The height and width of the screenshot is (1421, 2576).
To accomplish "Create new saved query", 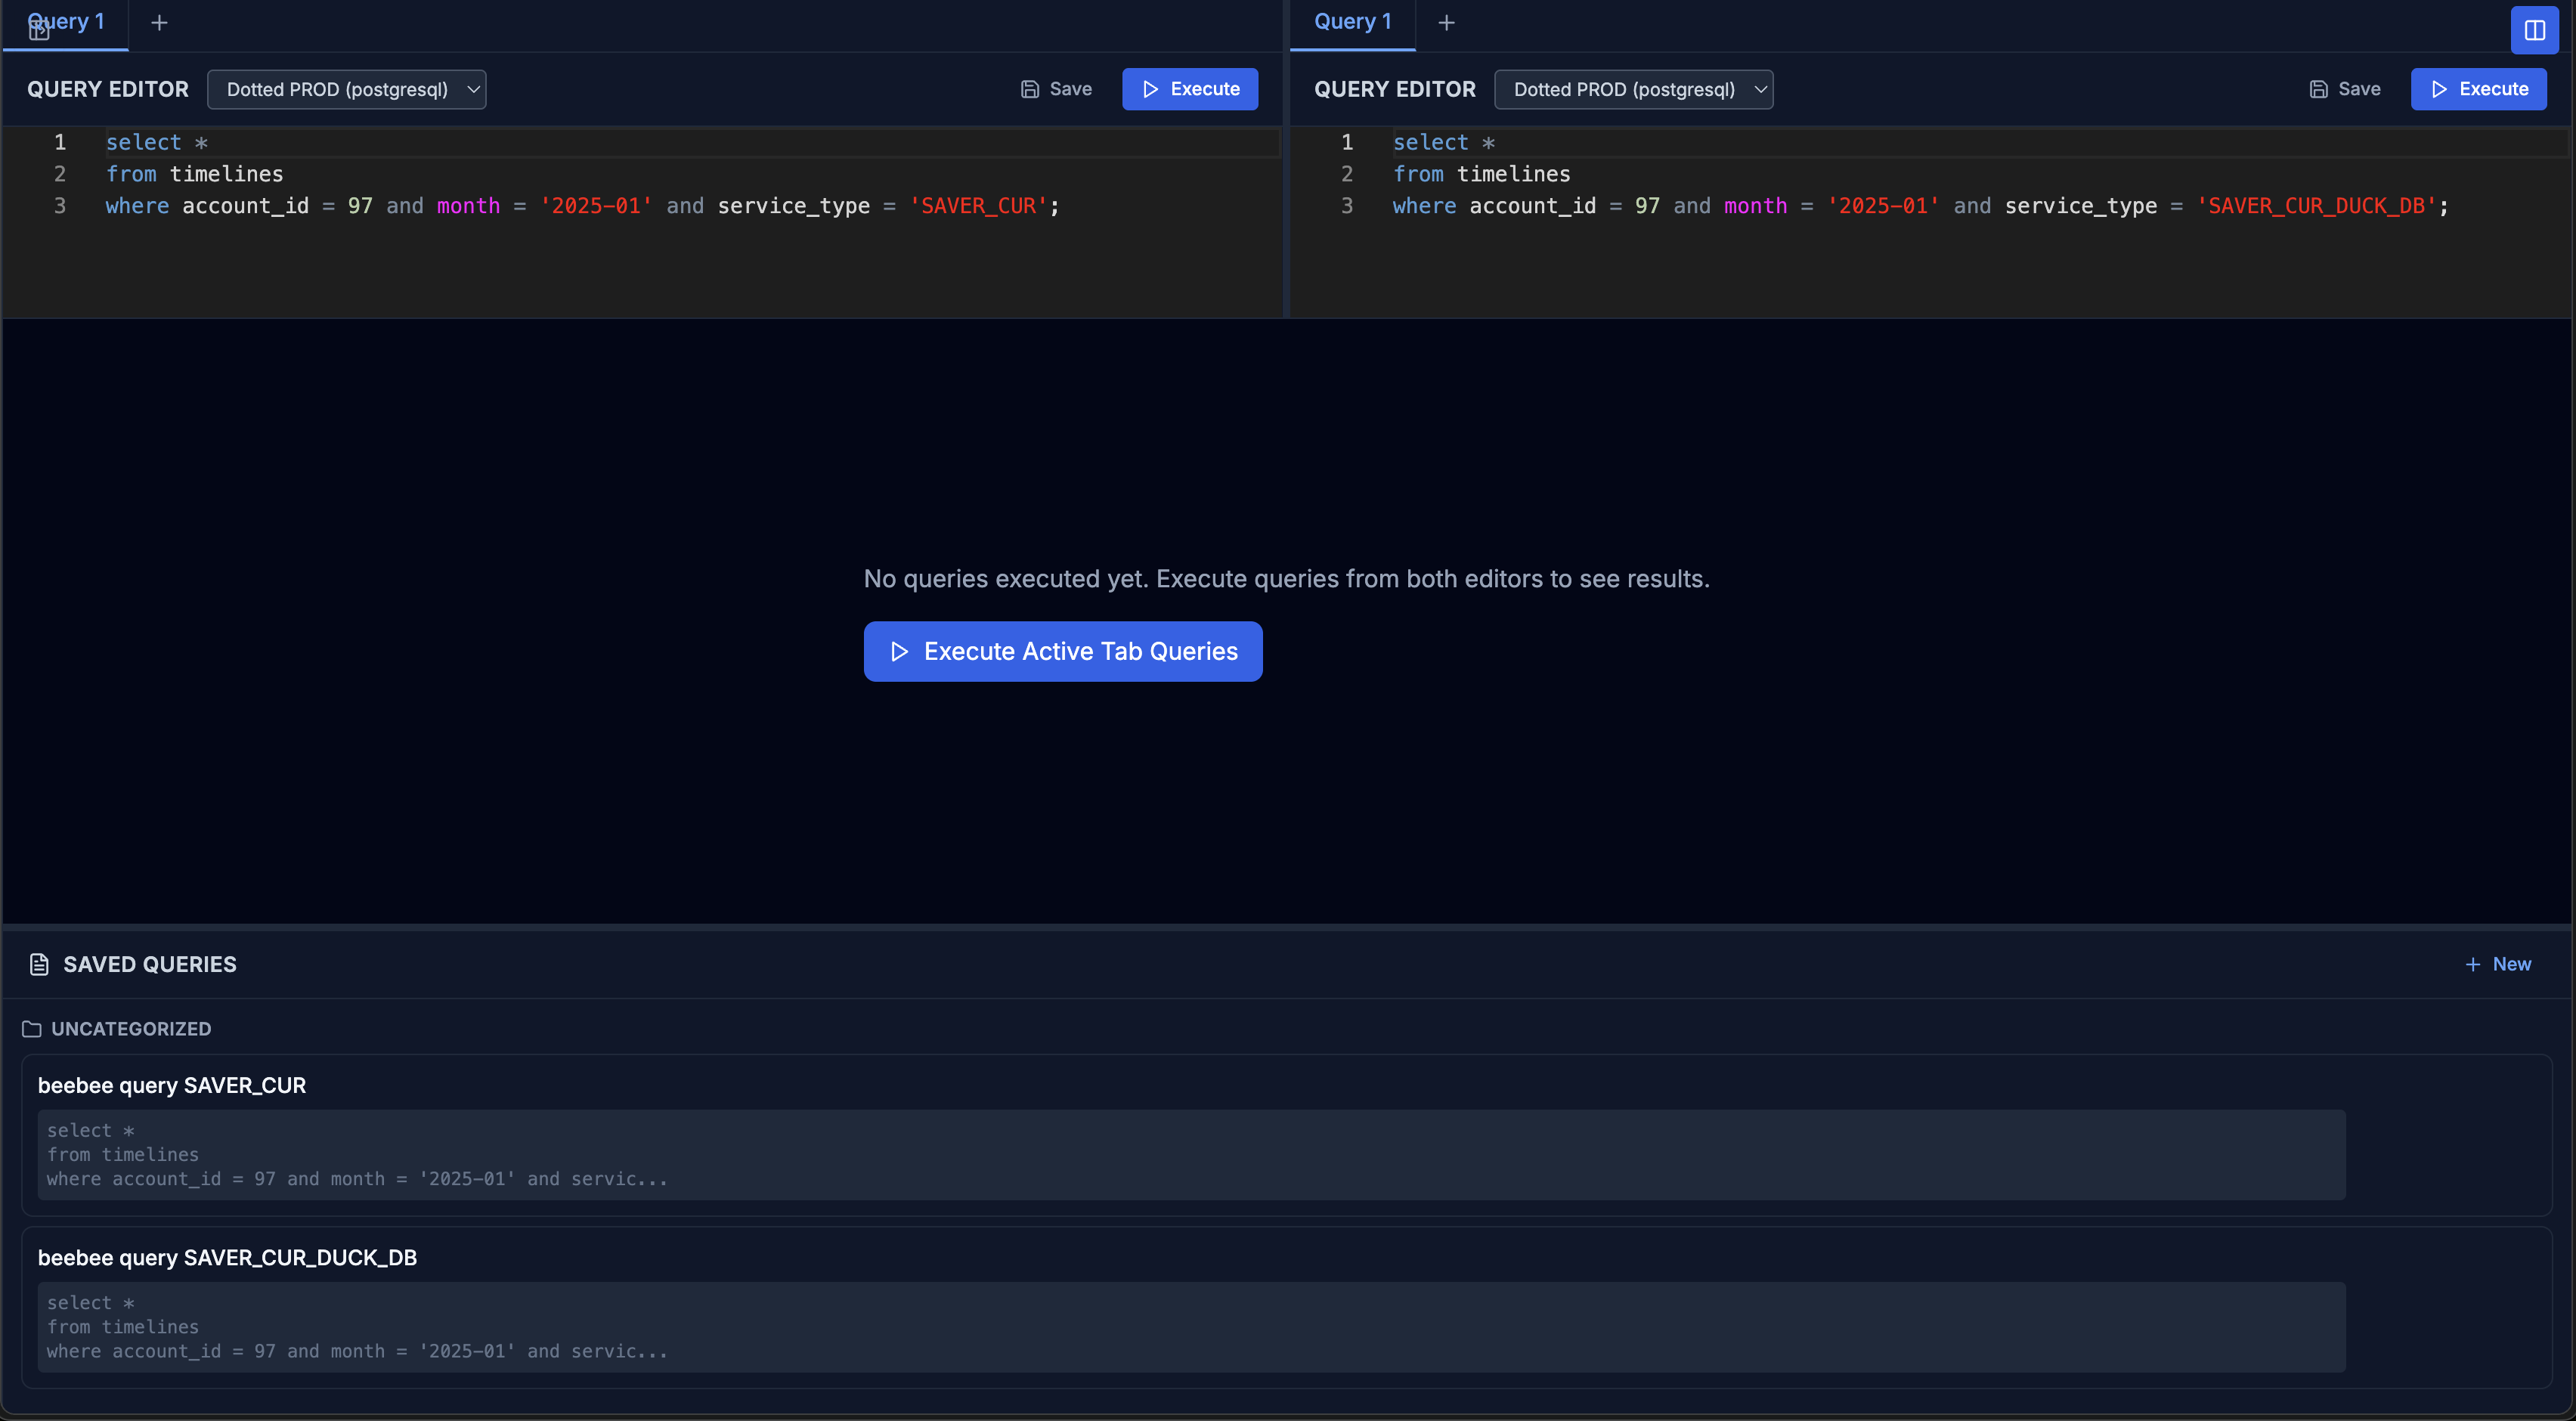I will tap(2498, 964).
